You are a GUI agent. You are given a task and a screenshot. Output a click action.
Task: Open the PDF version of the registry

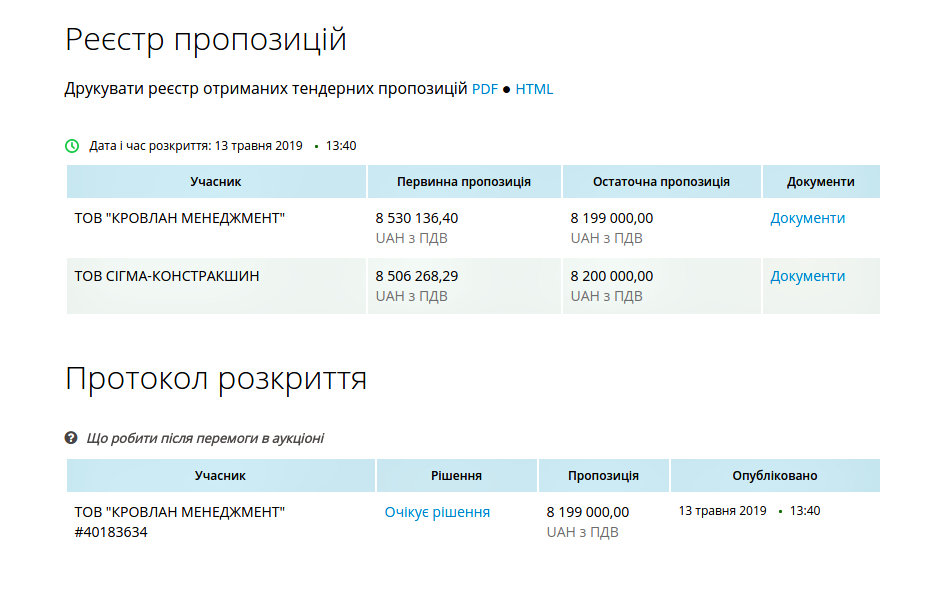pyautogui.click(x=484, y=89)
